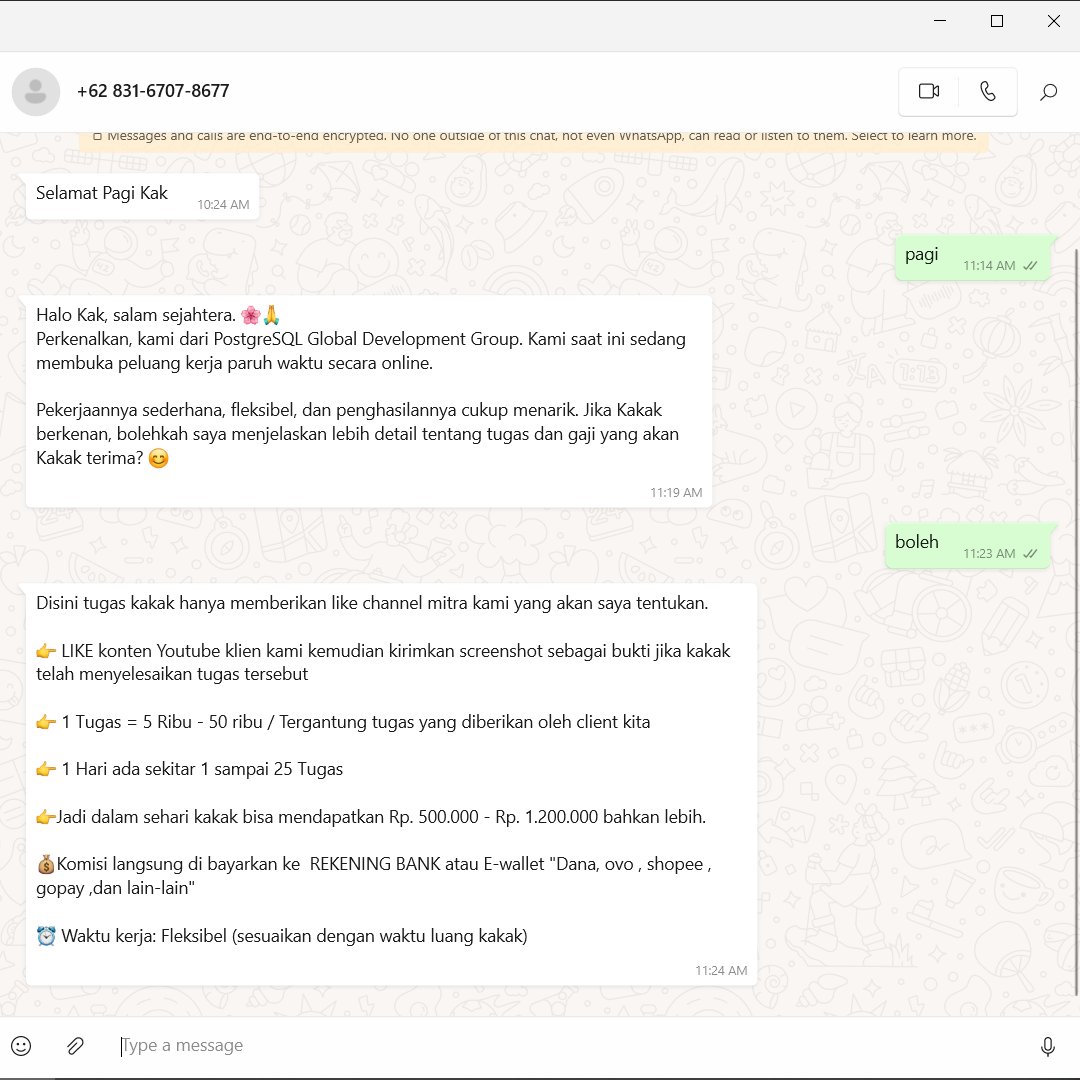
Task: Open the contact's profile picture avatar
Action: 36,92
